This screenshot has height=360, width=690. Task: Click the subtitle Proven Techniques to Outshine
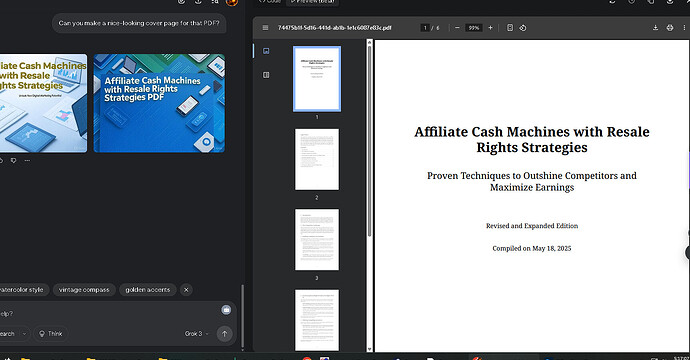[532, 181]
